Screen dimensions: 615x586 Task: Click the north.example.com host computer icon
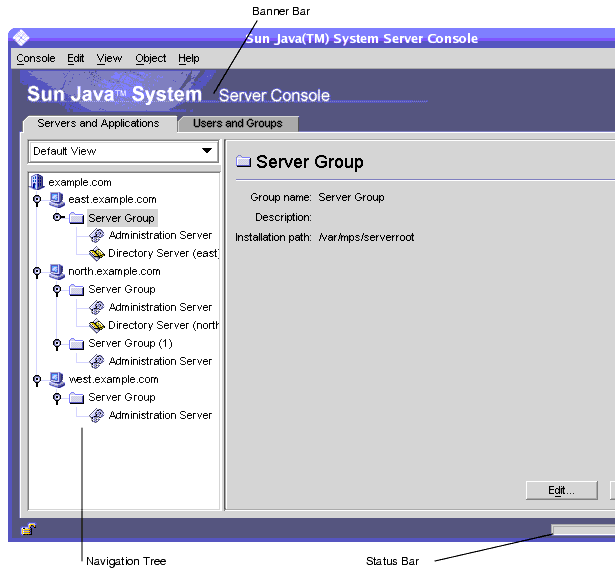coord(57,271)
